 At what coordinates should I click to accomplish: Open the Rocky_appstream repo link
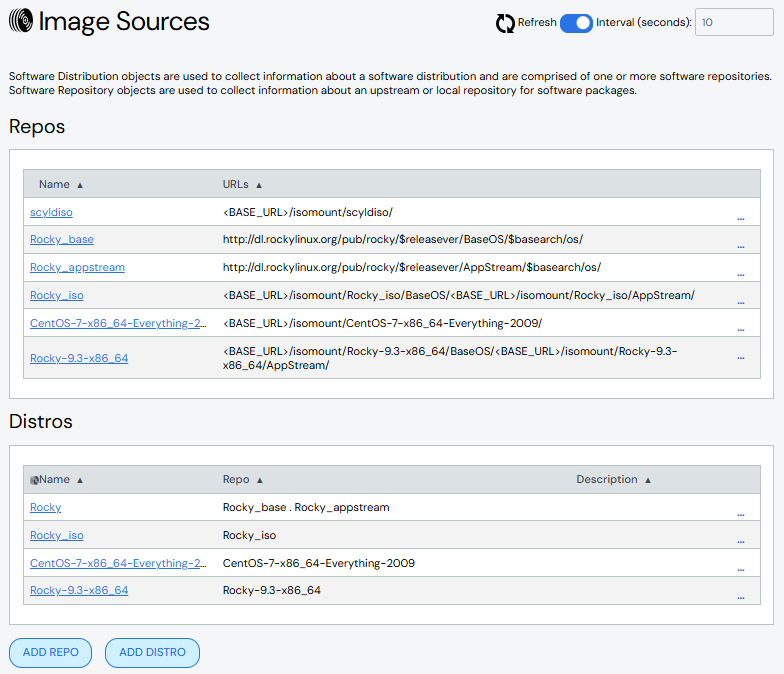pos(77,268)
